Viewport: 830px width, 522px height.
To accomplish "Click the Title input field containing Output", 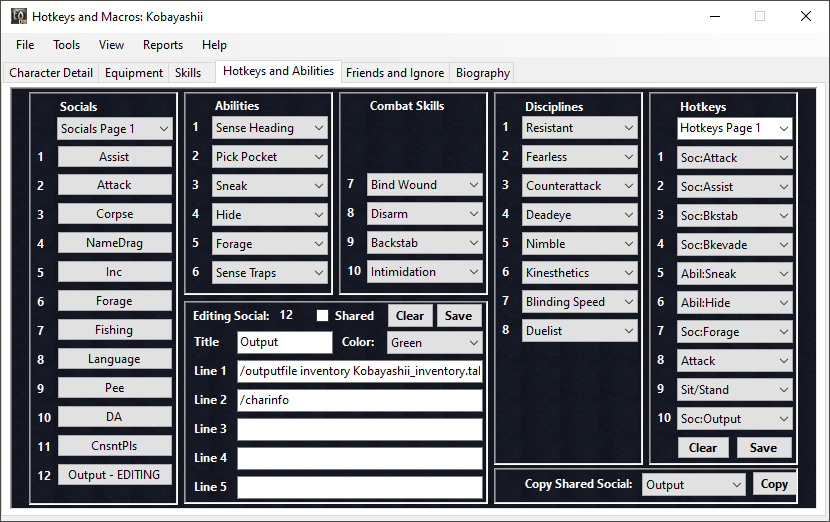I will point(285,343).
